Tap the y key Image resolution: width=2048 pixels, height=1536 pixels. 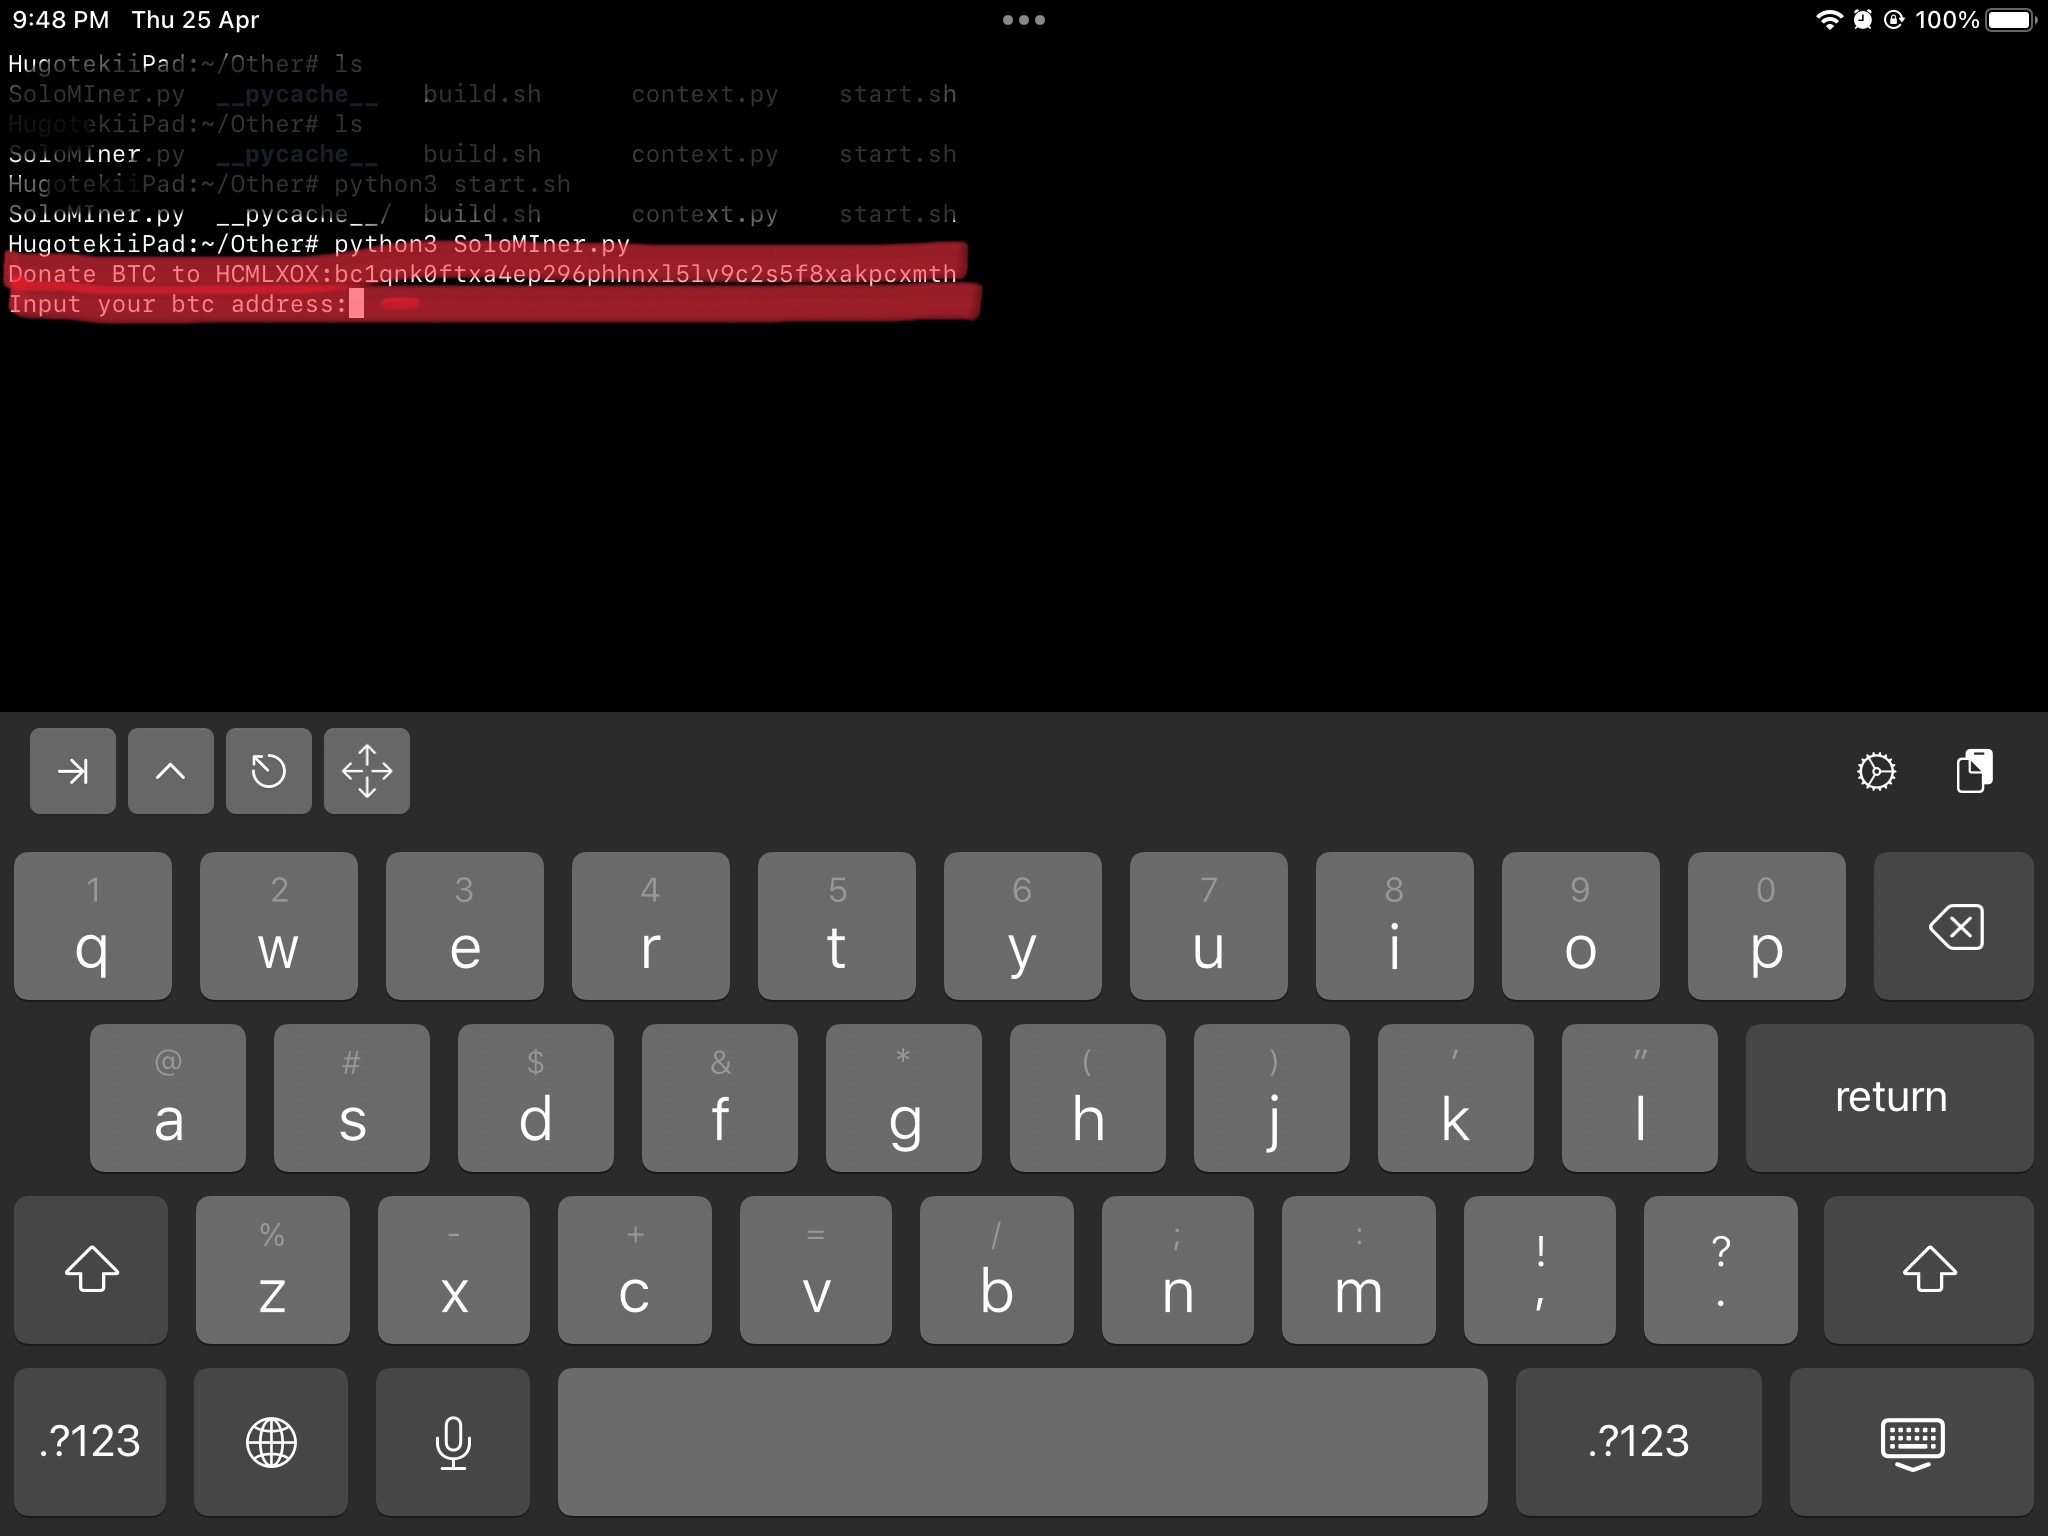click(x=1023, y=926)
